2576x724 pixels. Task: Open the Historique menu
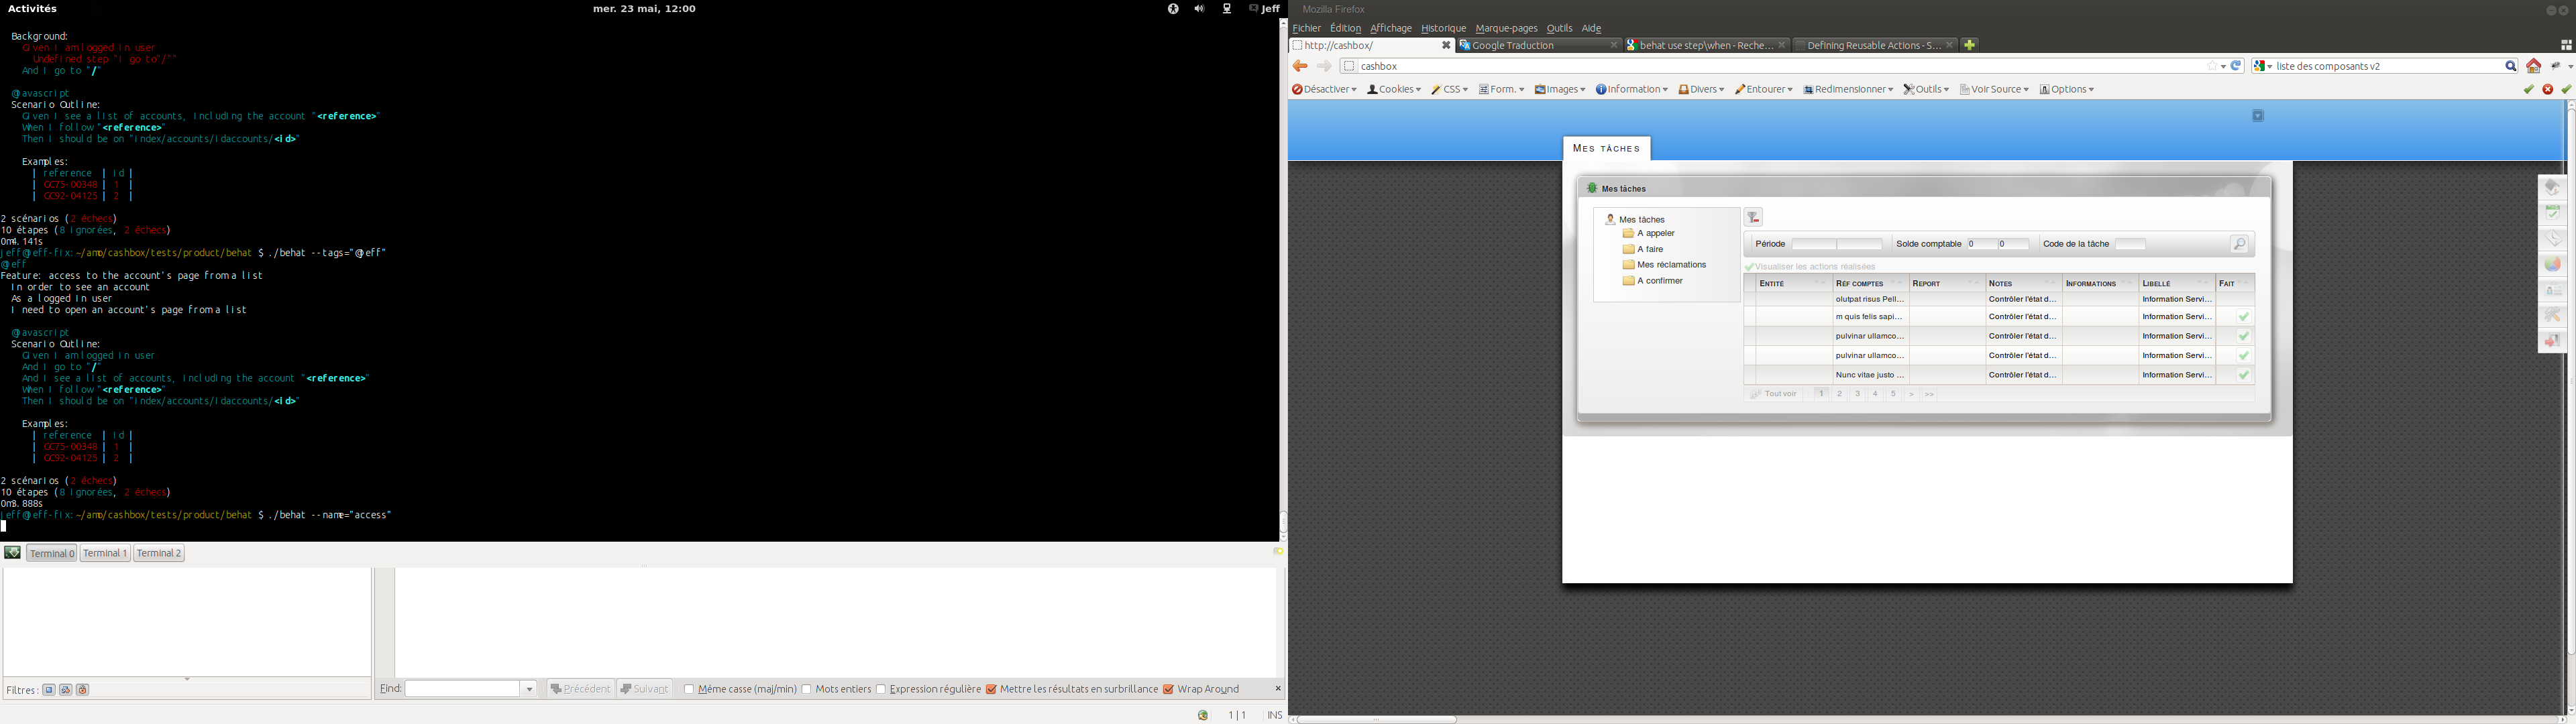pyautogui.click(x=1443, y=29)
